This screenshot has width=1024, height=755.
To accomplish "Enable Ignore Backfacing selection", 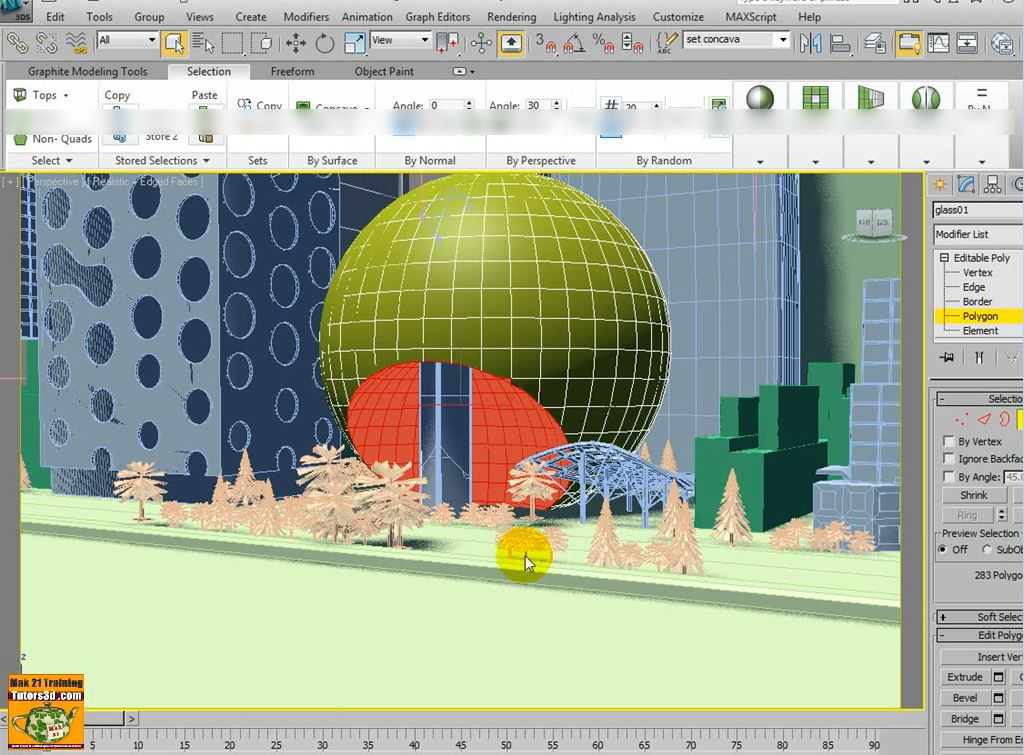I will (x=948, y=457).
